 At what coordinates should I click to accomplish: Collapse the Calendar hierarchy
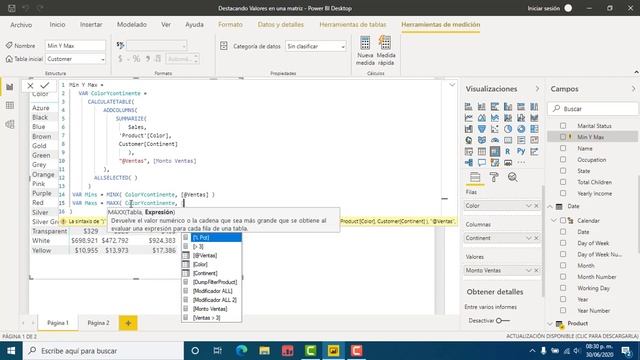[554, 220]
